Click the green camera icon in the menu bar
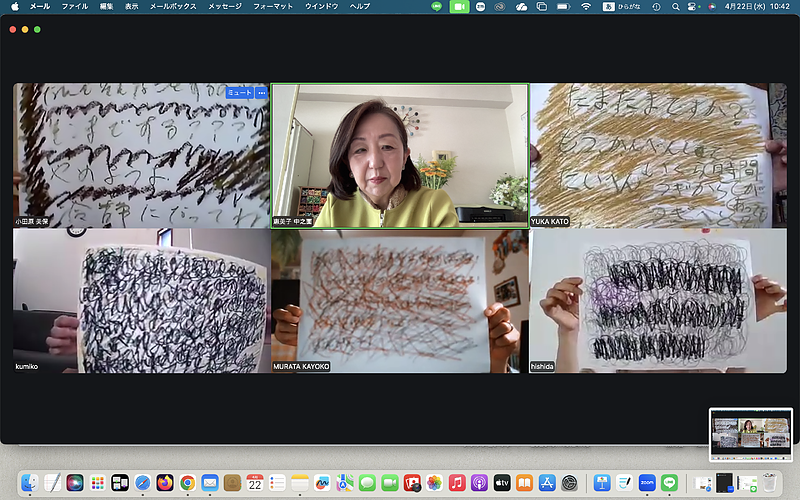 click(460, 6)
